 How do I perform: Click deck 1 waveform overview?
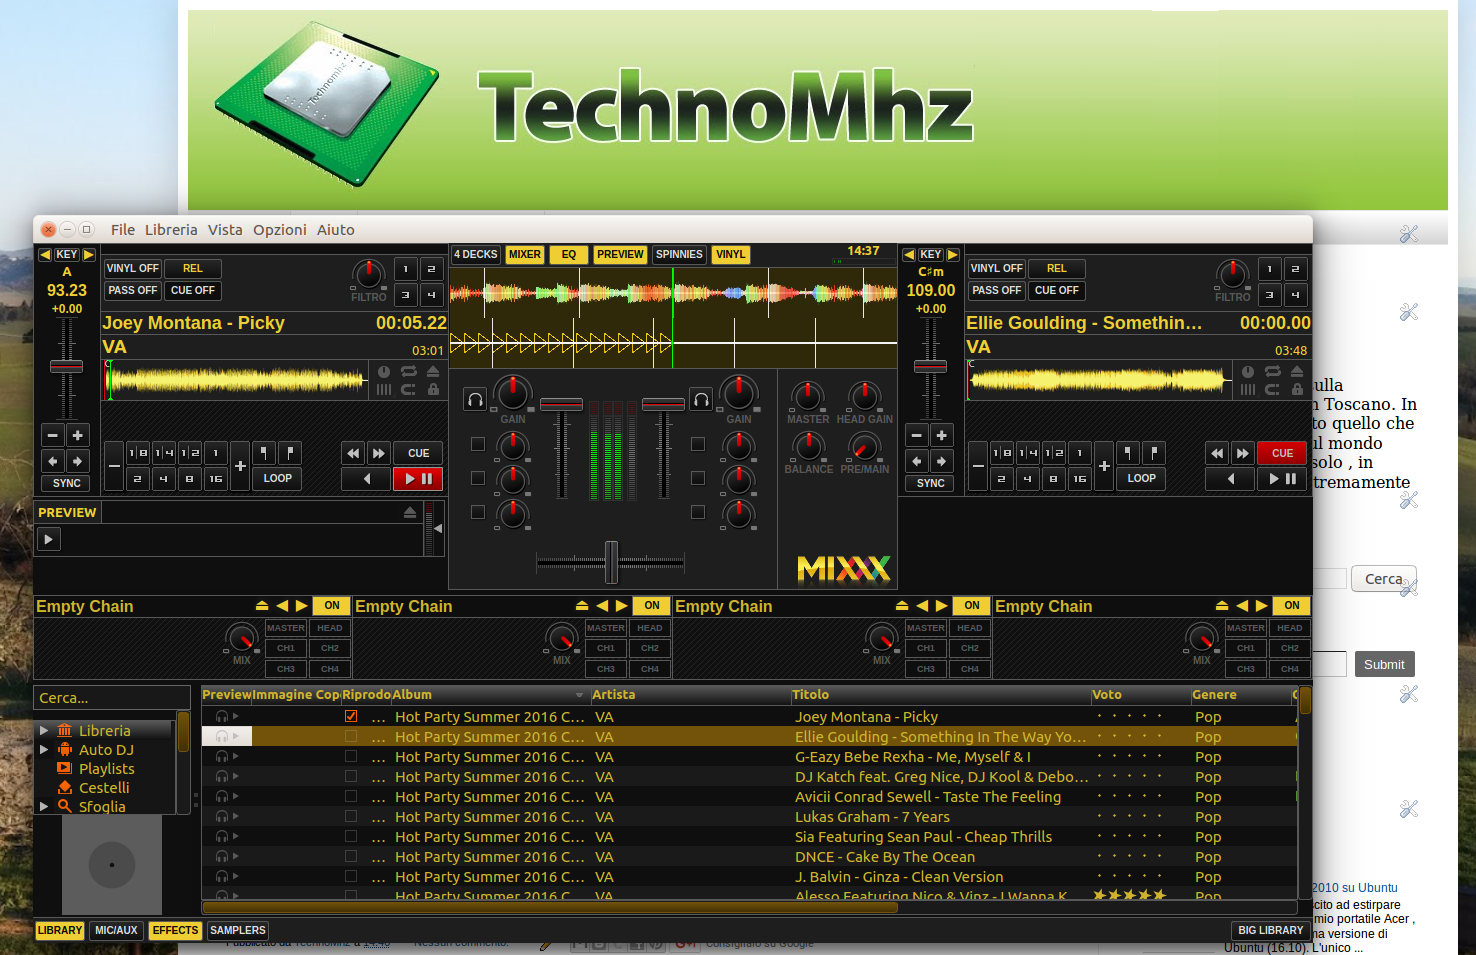coord(234,379)
